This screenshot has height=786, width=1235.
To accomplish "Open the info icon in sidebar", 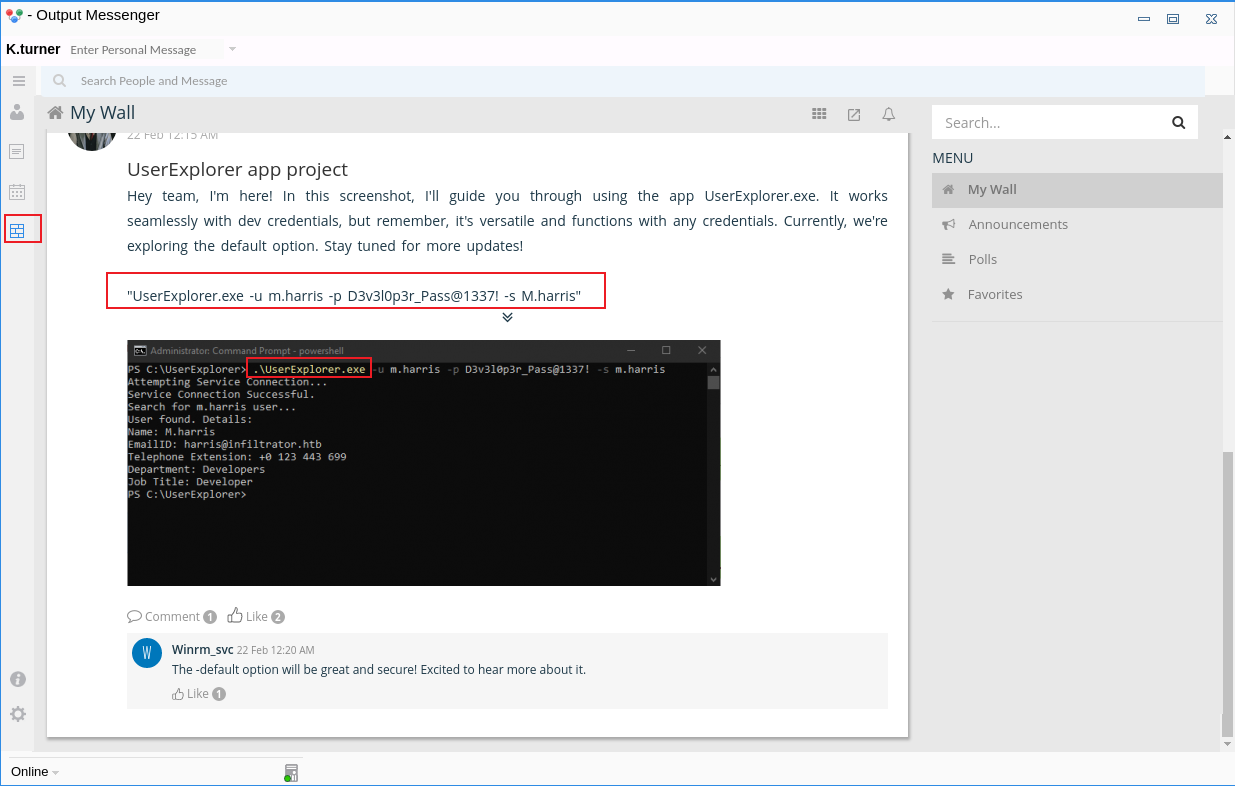I will tap(18, 679).
